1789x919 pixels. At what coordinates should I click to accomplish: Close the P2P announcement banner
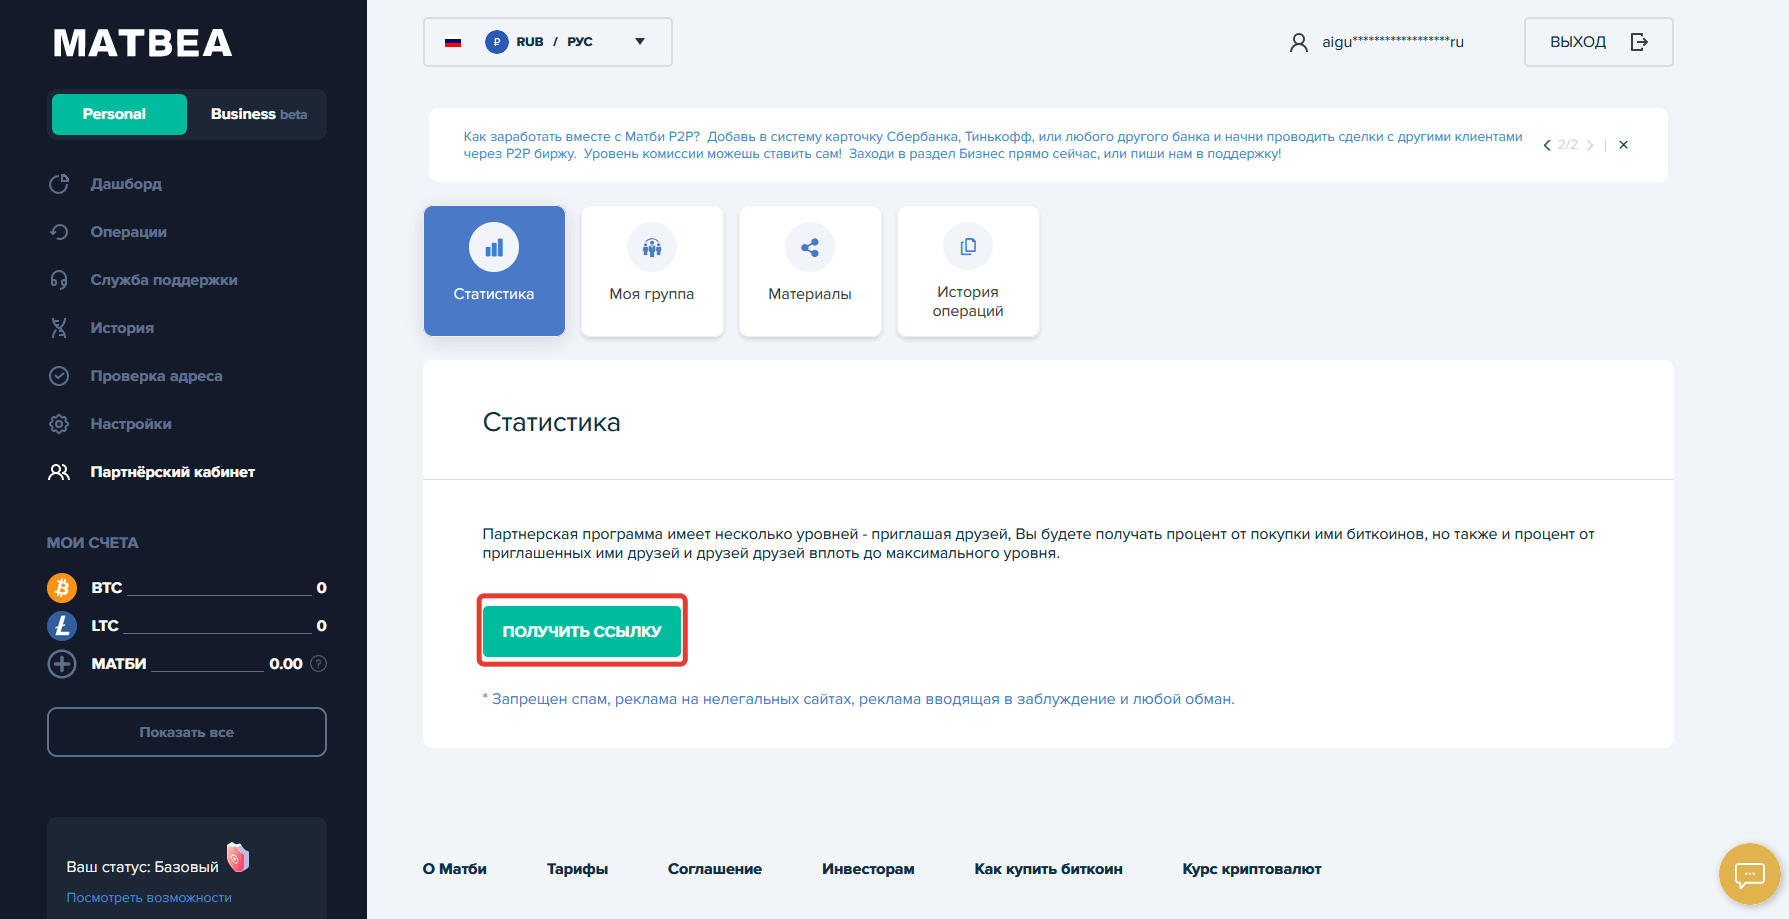1623,145
